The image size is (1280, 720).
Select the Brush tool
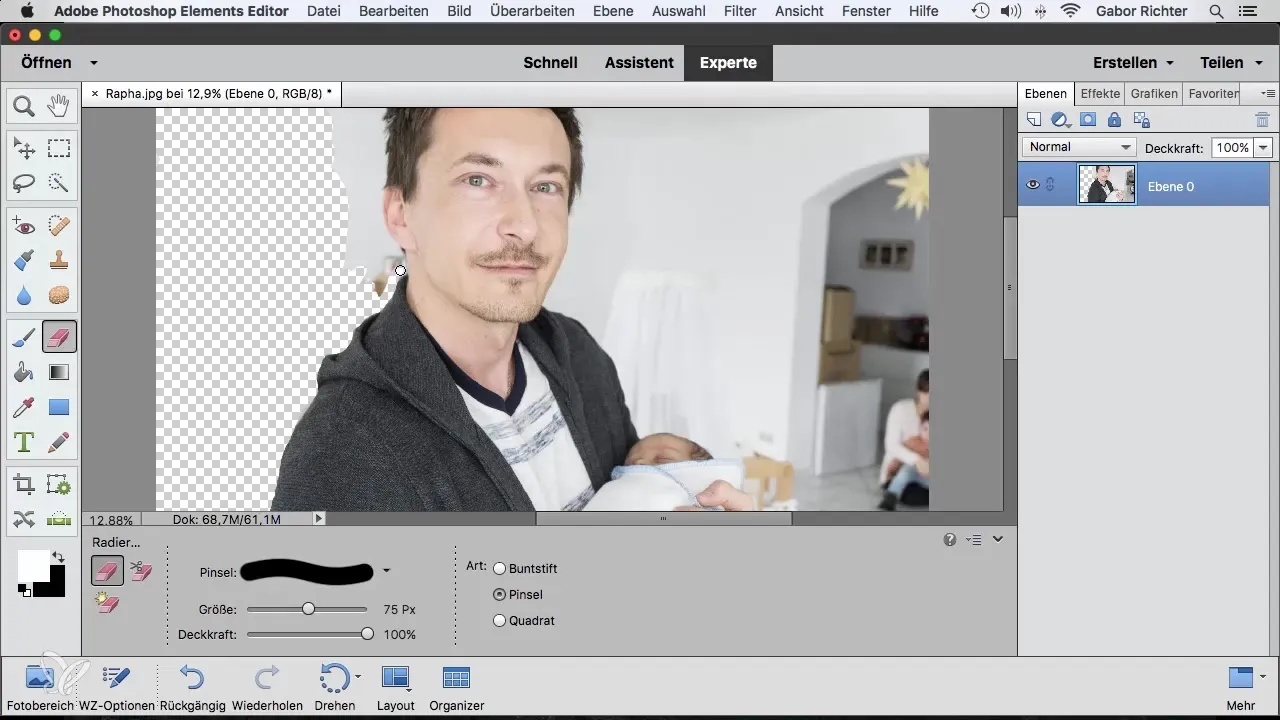pos(24,339)
